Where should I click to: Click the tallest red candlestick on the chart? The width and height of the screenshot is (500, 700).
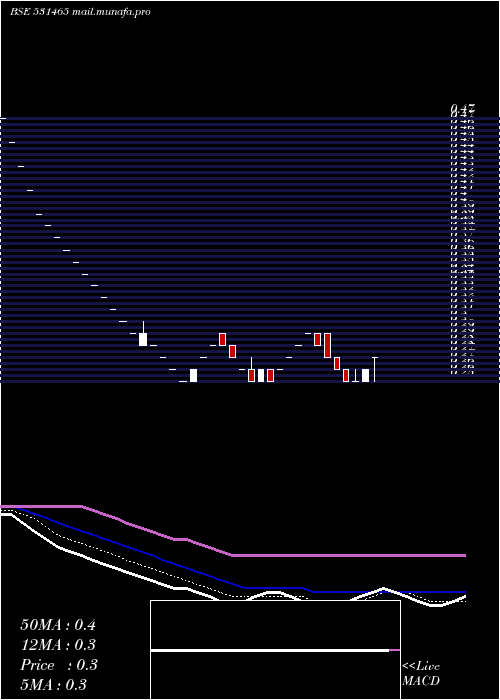click(x=327, y=345)
